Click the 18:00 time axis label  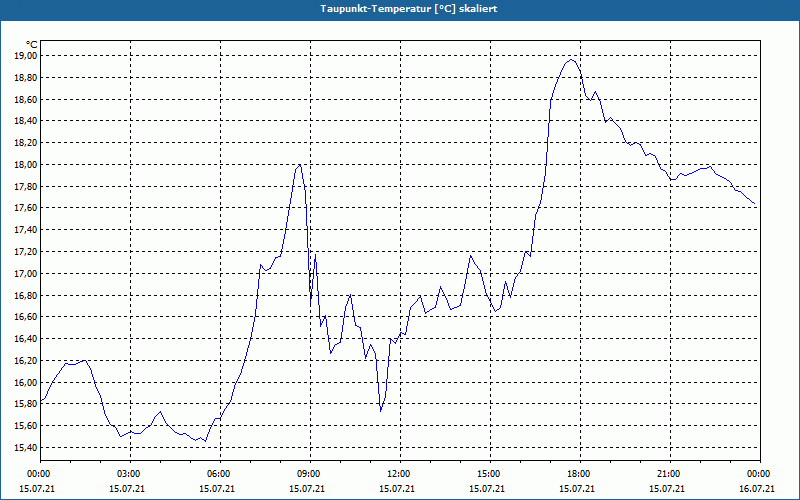(x=580, y=474)
